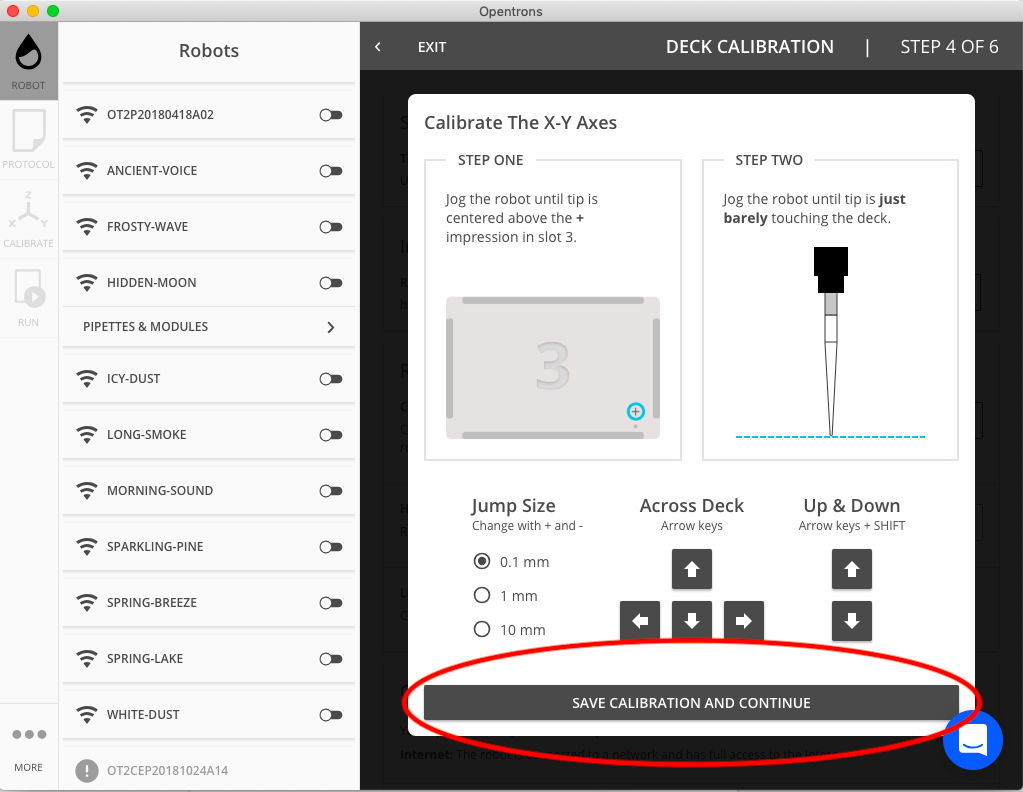1023x792 pixels.
Task: Toggle connection for WHITE-DUST robot
Action: (x=331, y=715)
